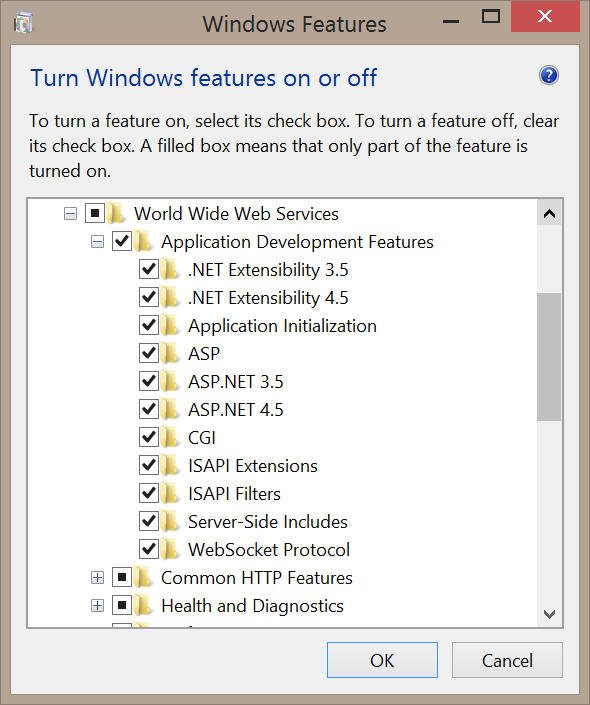Click the .NET Extensibility 3.5 folder icon

171,269
